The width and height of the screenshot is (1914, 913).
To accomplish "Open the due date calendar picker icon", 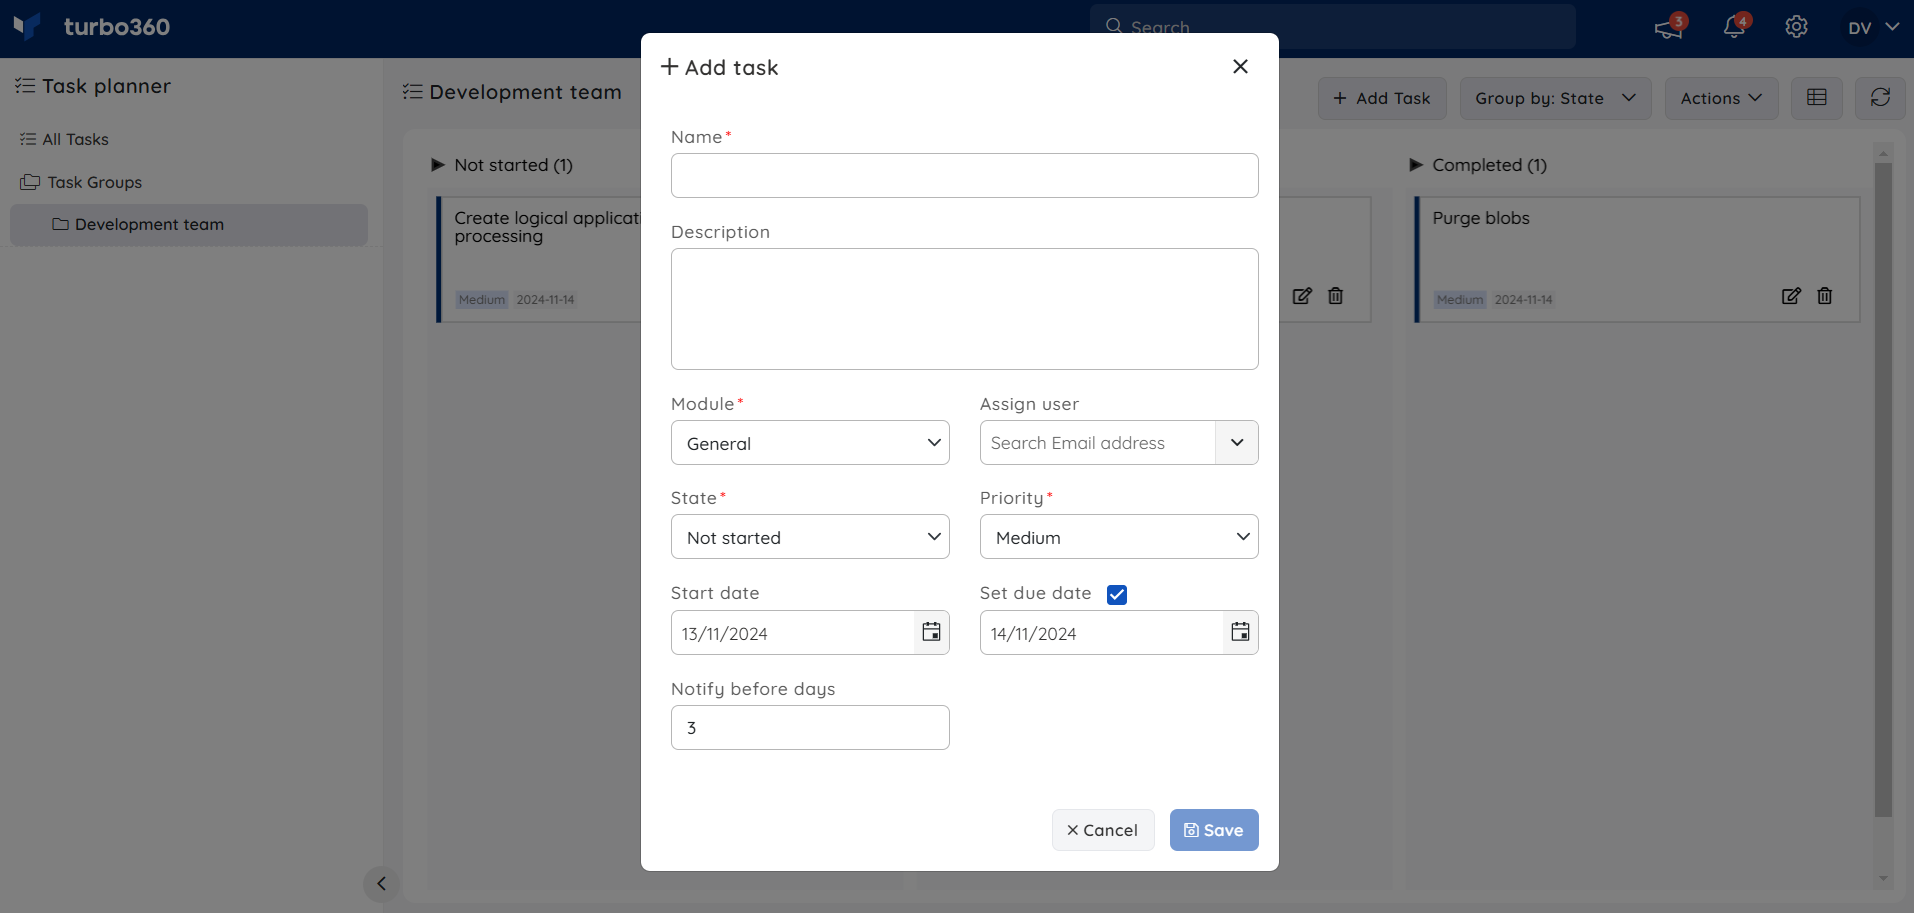I will pos(1240,632).
